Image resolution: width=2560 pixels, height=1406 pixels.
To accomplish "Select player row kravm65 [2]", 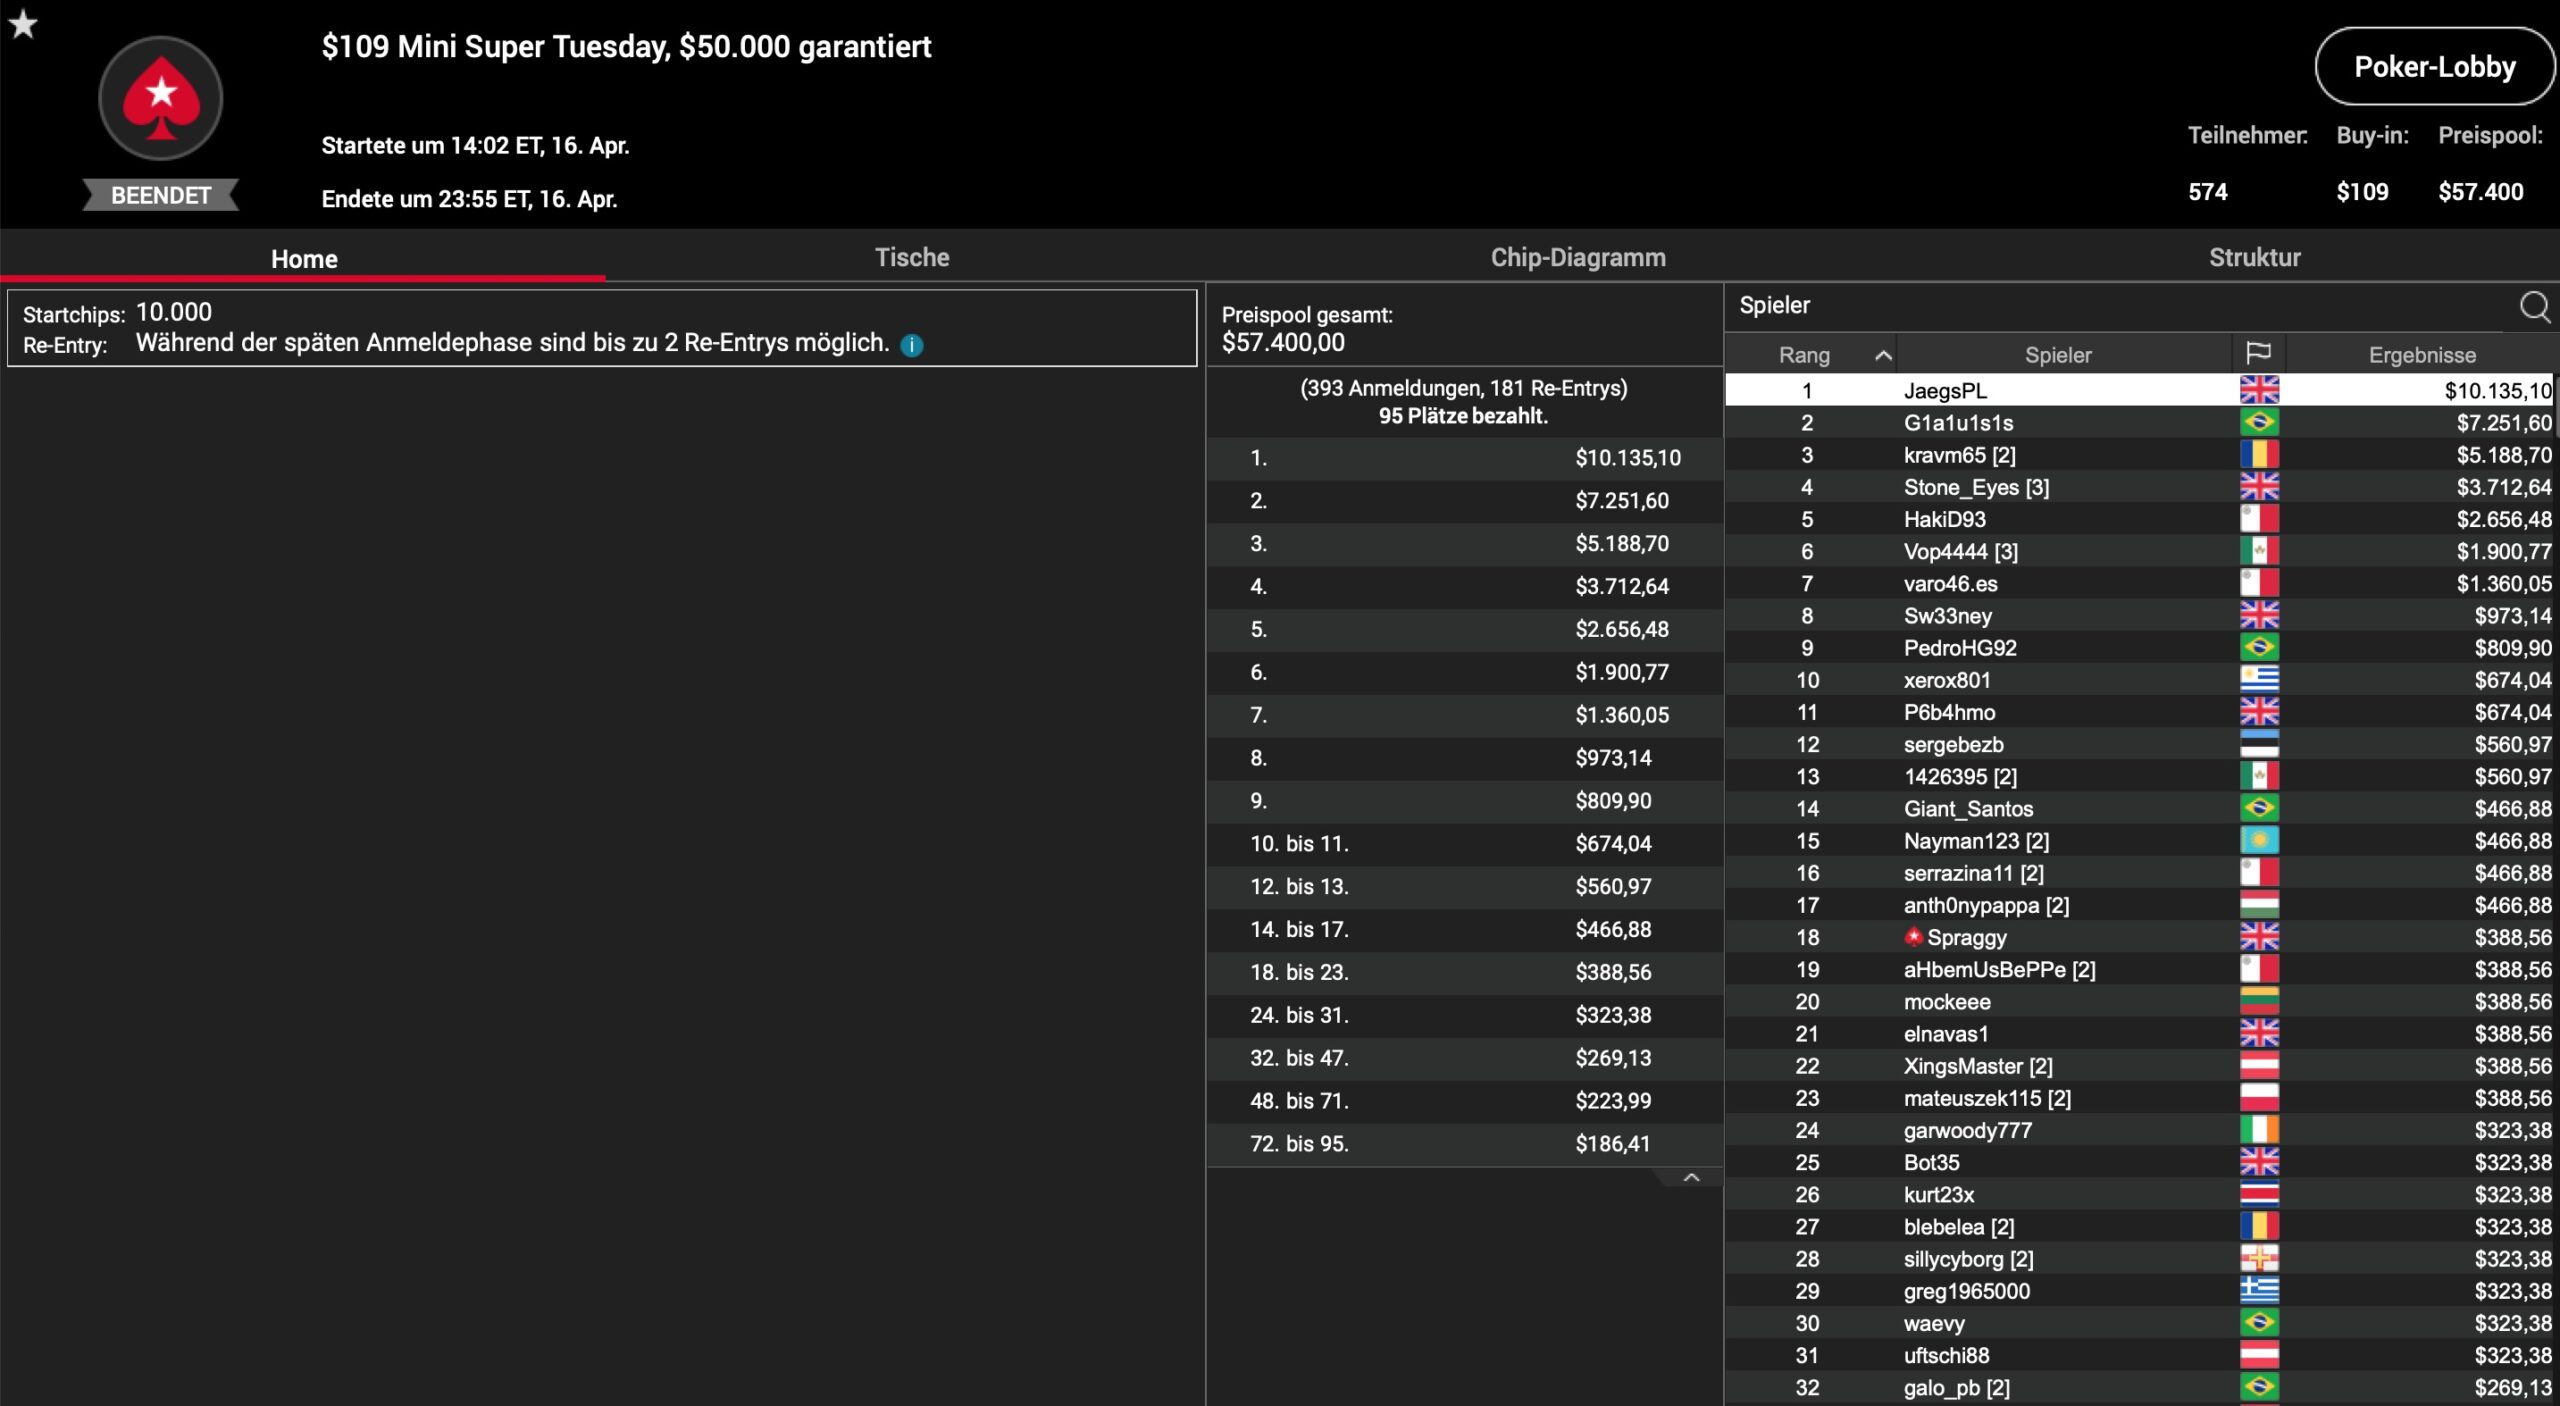I will tap(1959, 455).
